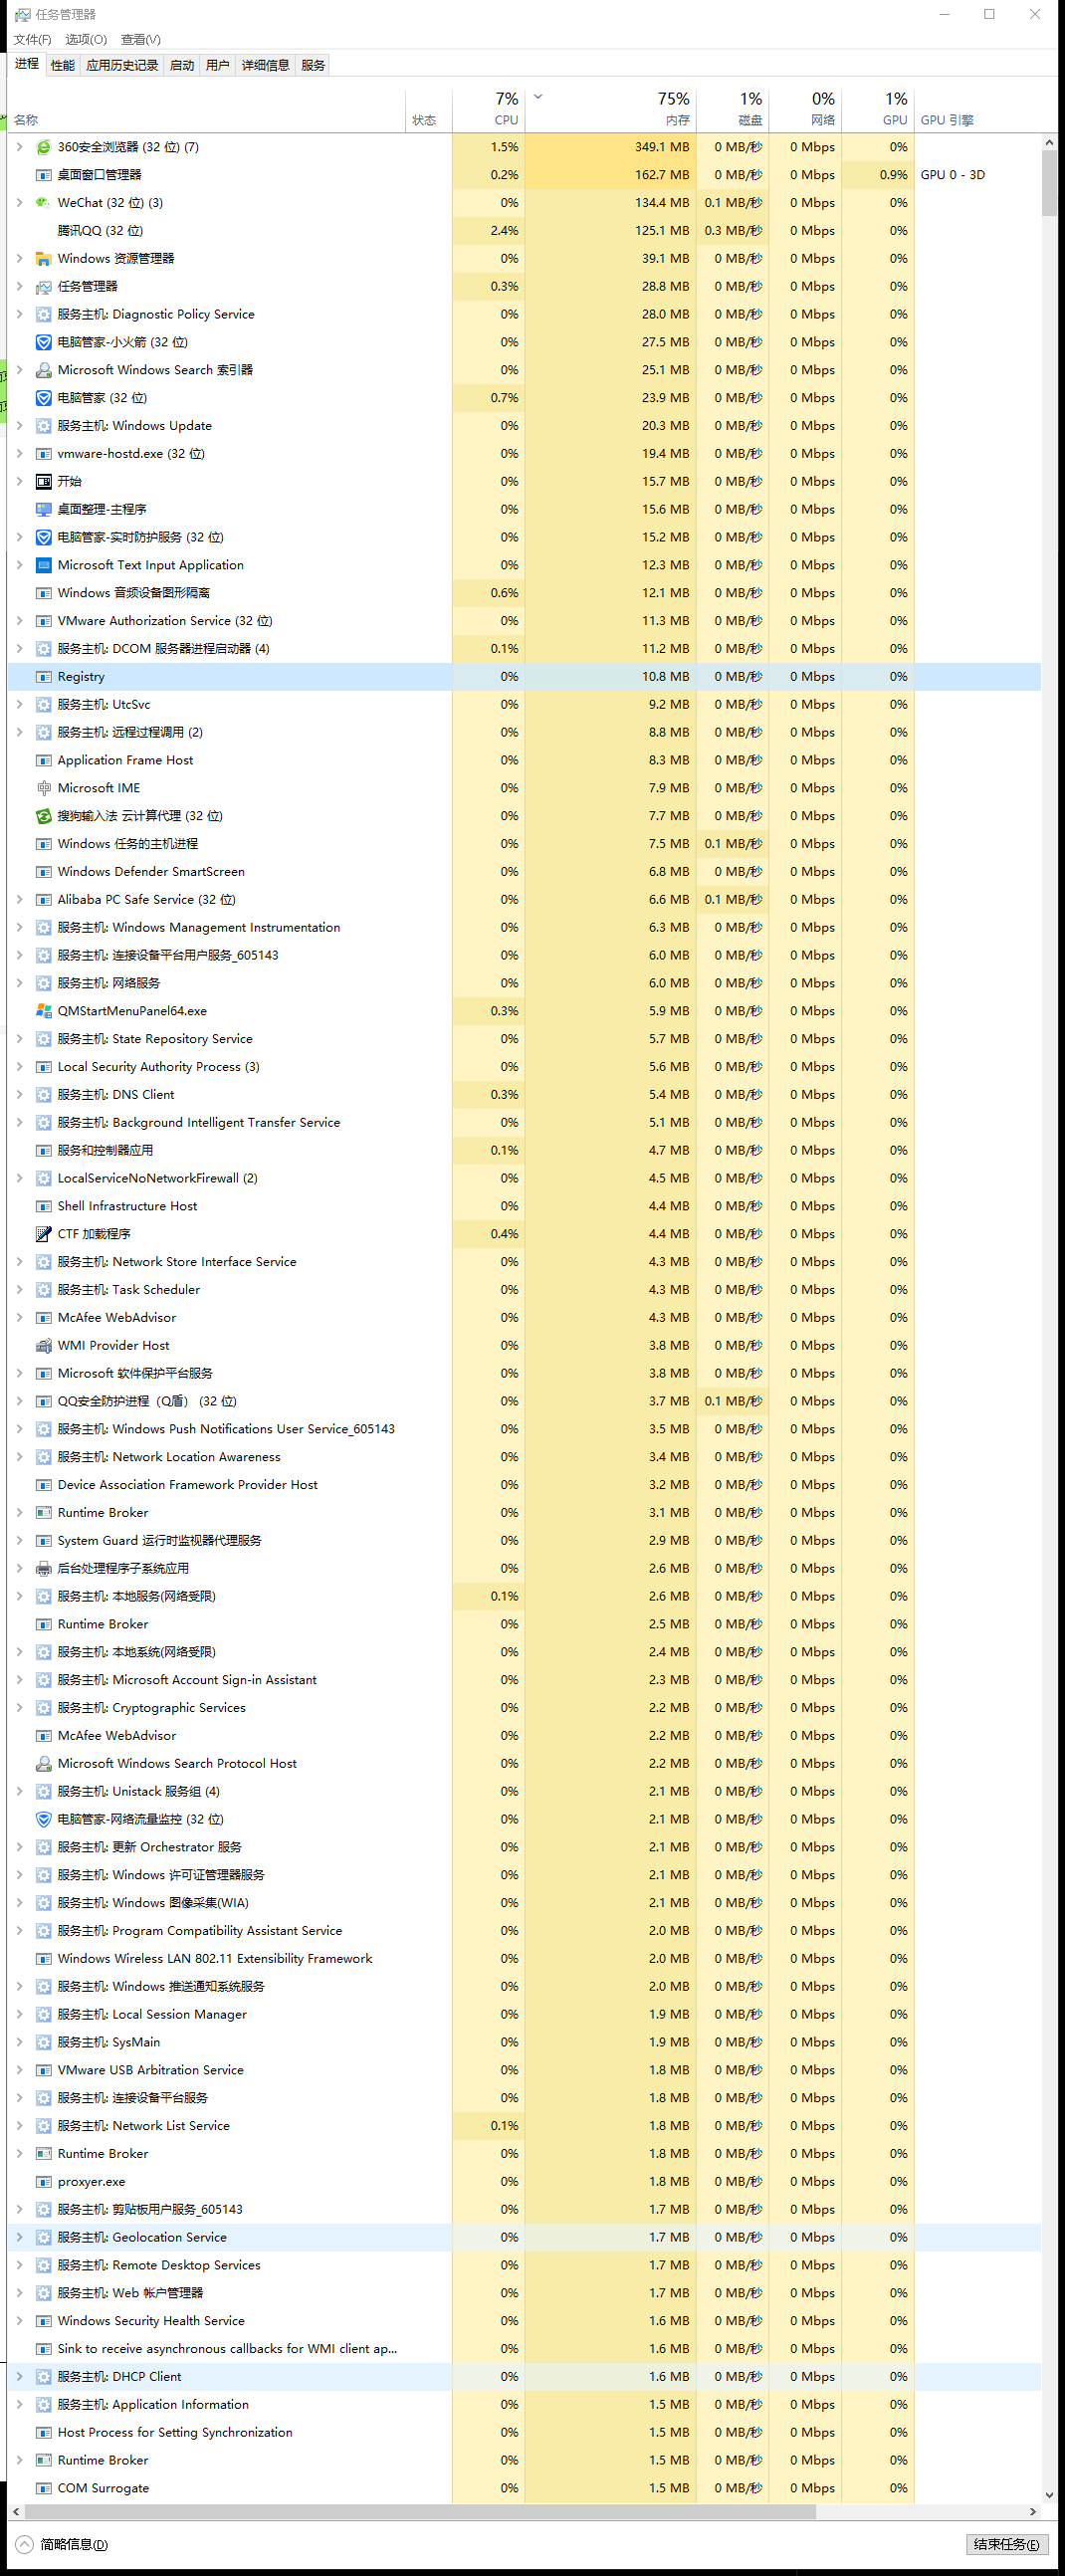The height and width of the screenshot is (2576, 1065).
Task: Switch to the 用户 tab
Action: click(217, 65)
